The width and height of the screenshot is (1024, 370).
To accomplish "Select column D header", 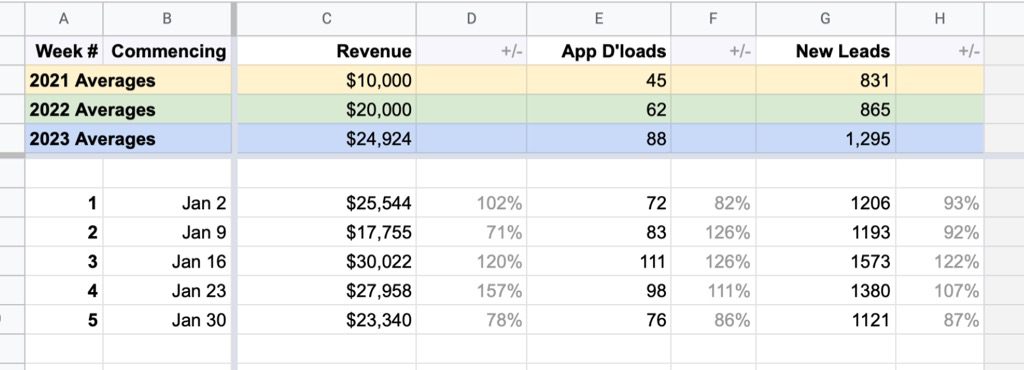I will 472,19.
